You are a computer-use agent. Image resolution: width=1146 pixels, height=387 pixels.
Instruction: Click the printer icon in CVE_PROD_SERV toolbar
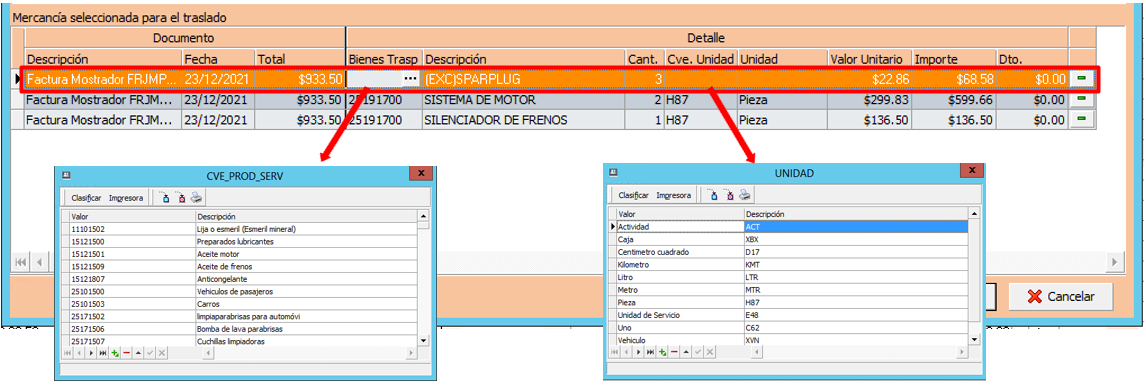point(196,198)
